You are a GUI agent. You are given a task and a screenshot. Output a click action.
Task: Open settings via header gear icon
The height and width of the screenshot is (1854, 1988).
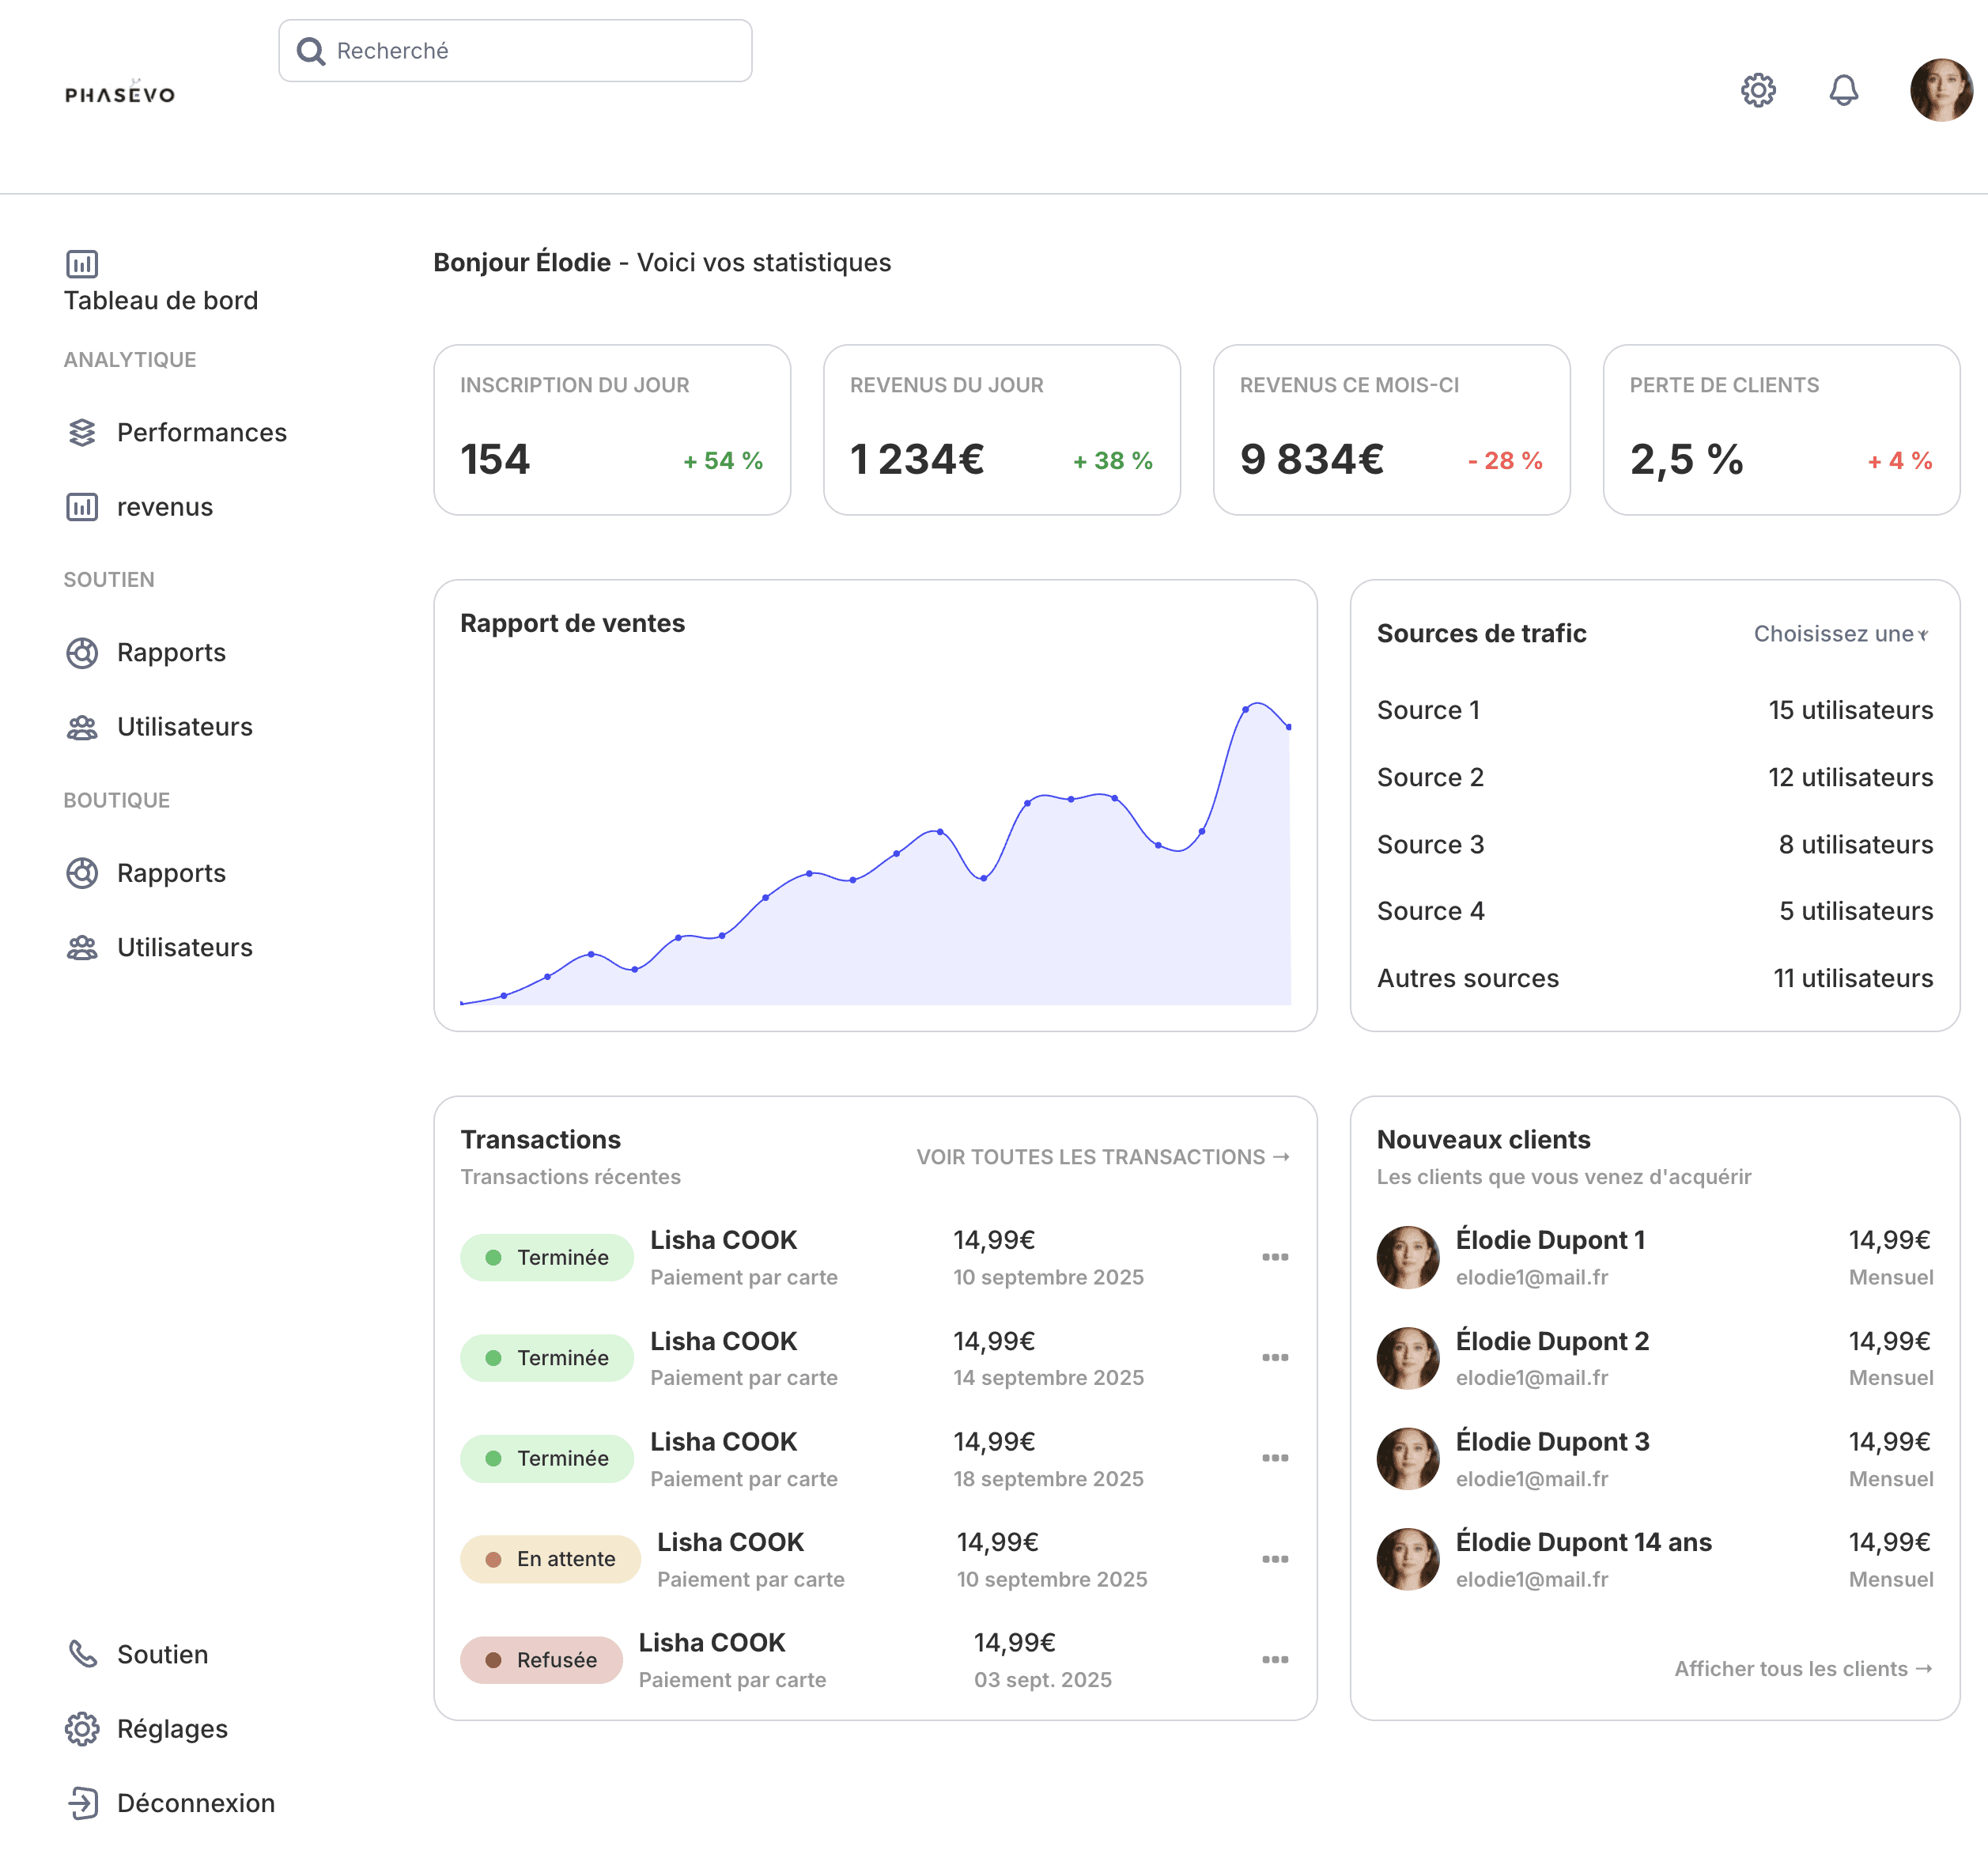click(1757, 90)
